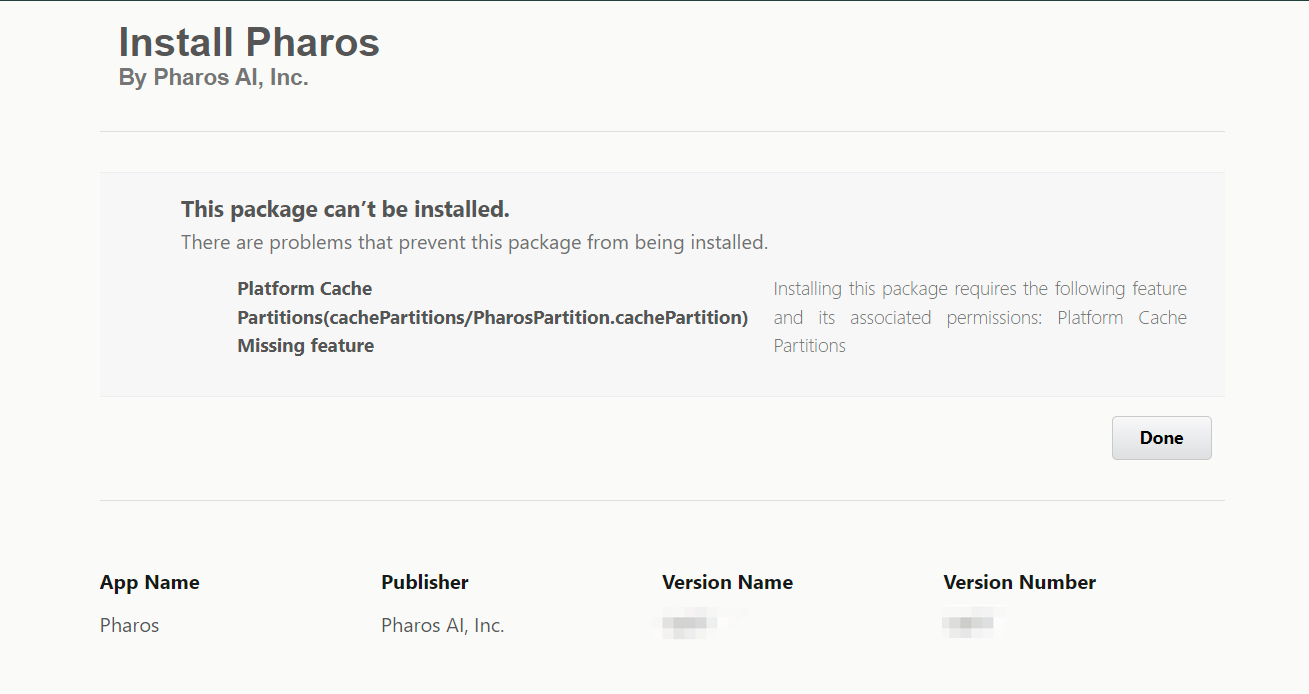Click 'By Pharos AI, Inc.' subtitle

point(213,78)
